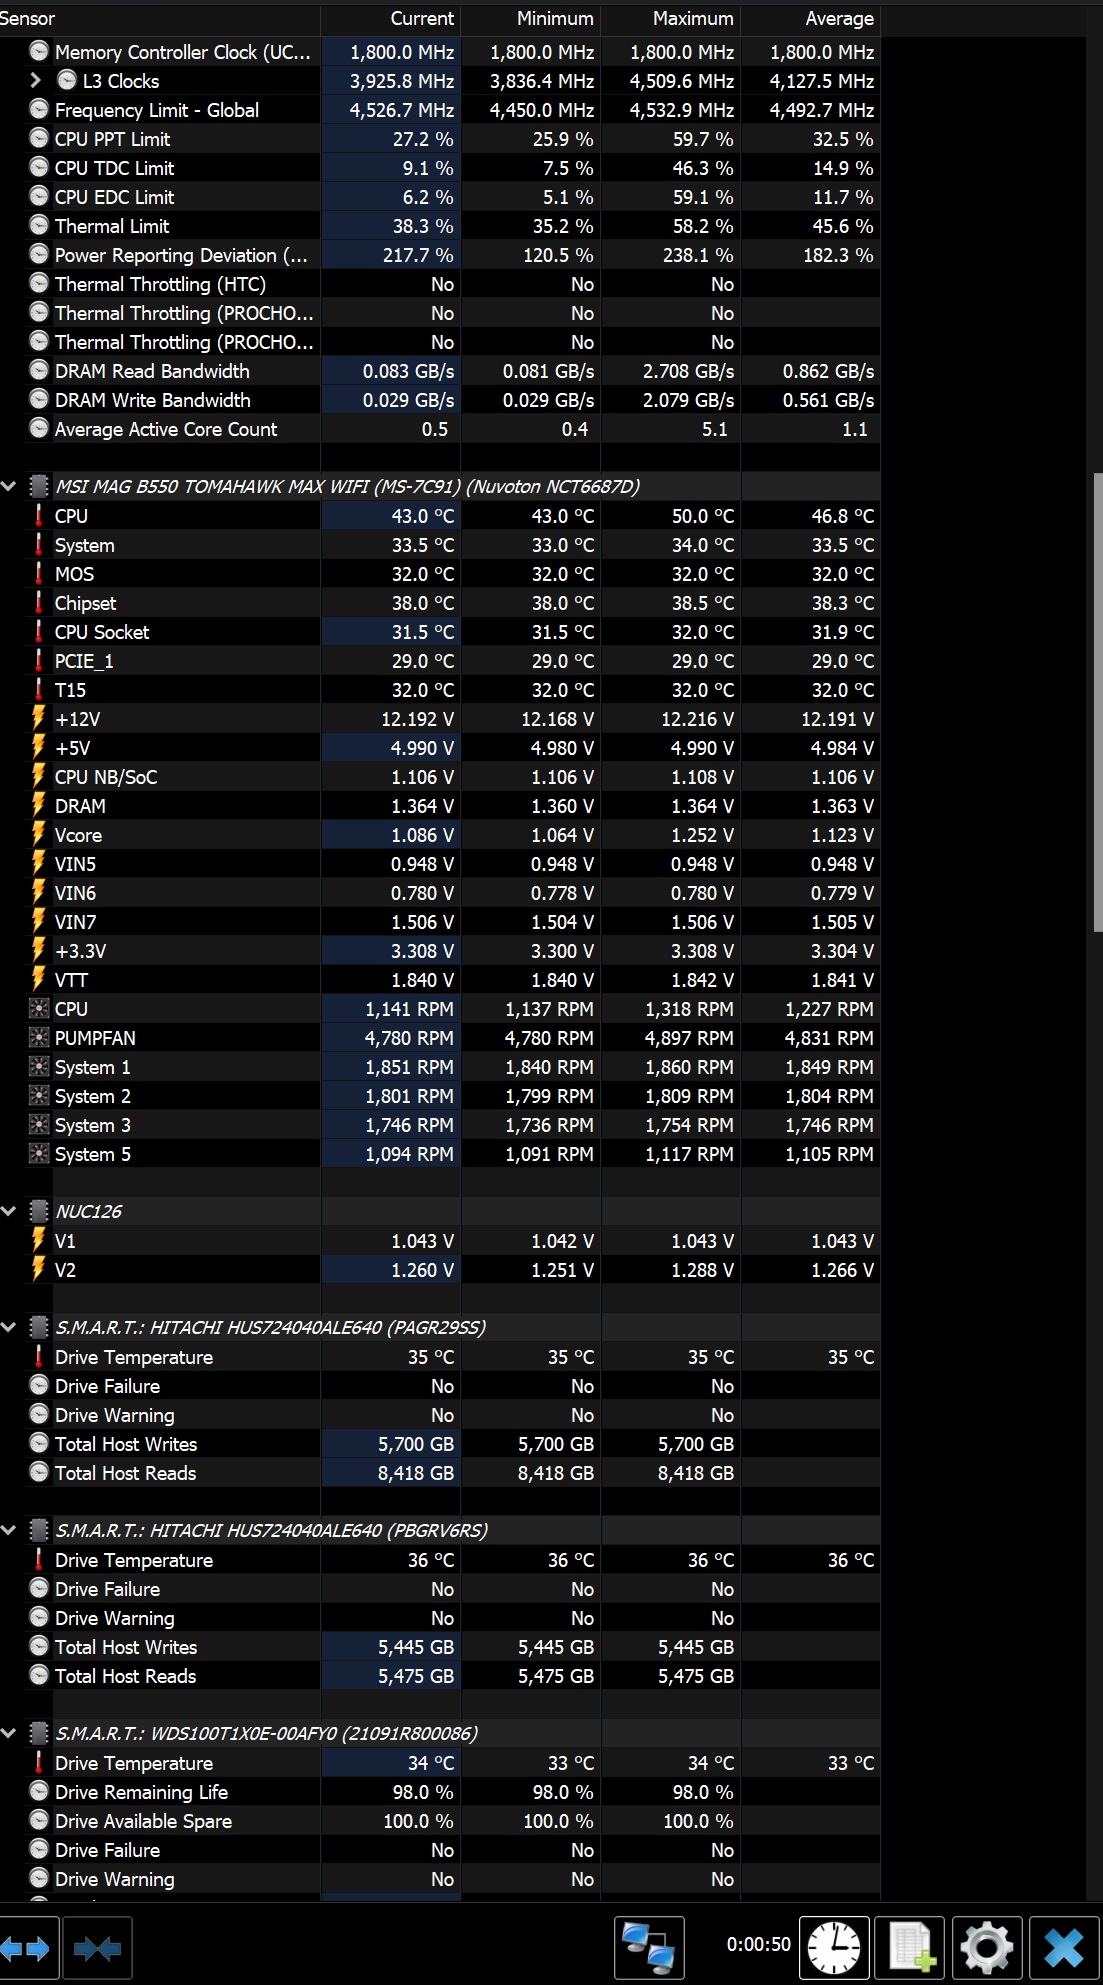Select the System 2 fan row

440,1095
